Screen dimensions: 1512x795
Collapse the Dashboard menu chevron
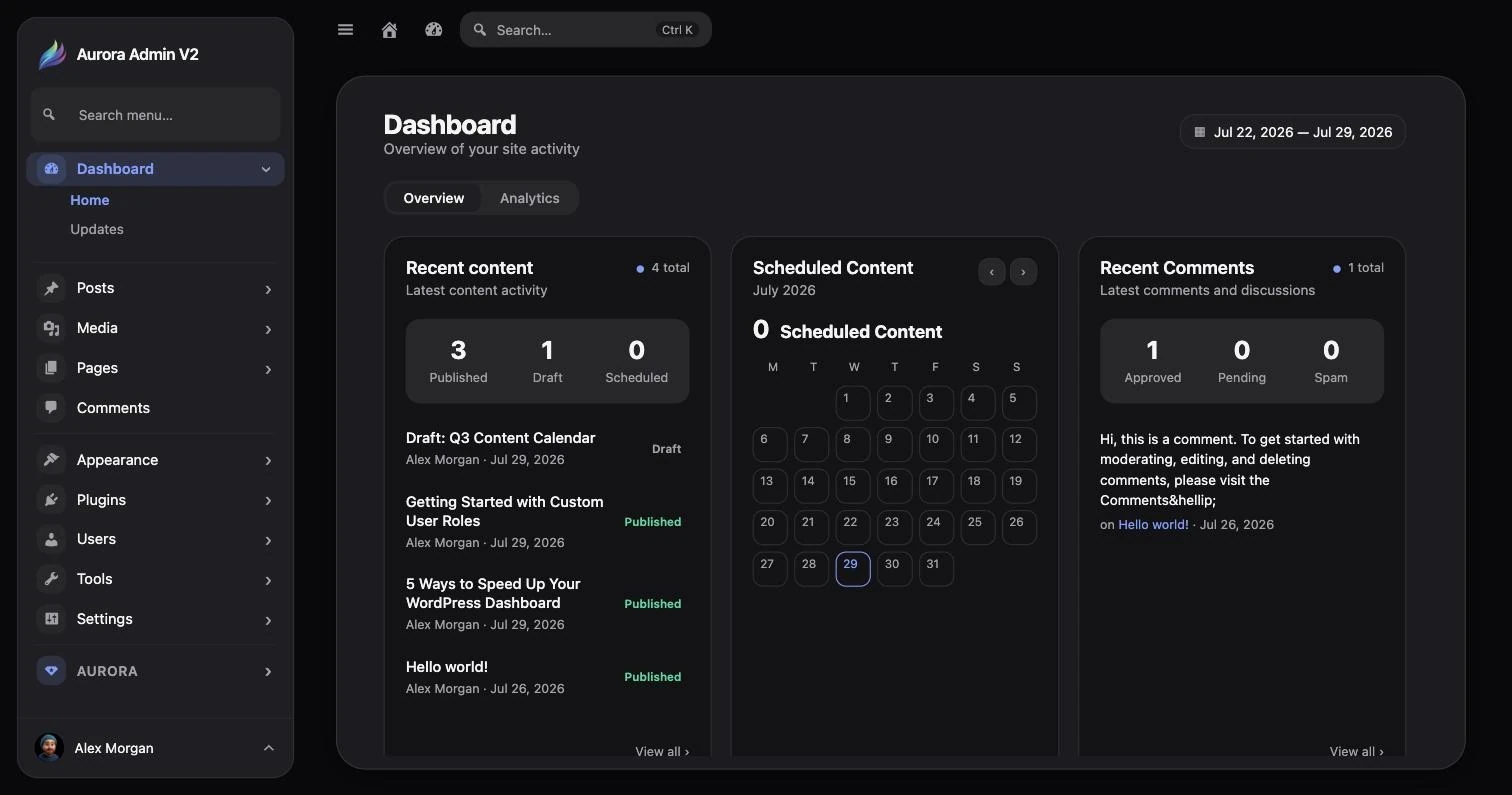coord(266,169)
